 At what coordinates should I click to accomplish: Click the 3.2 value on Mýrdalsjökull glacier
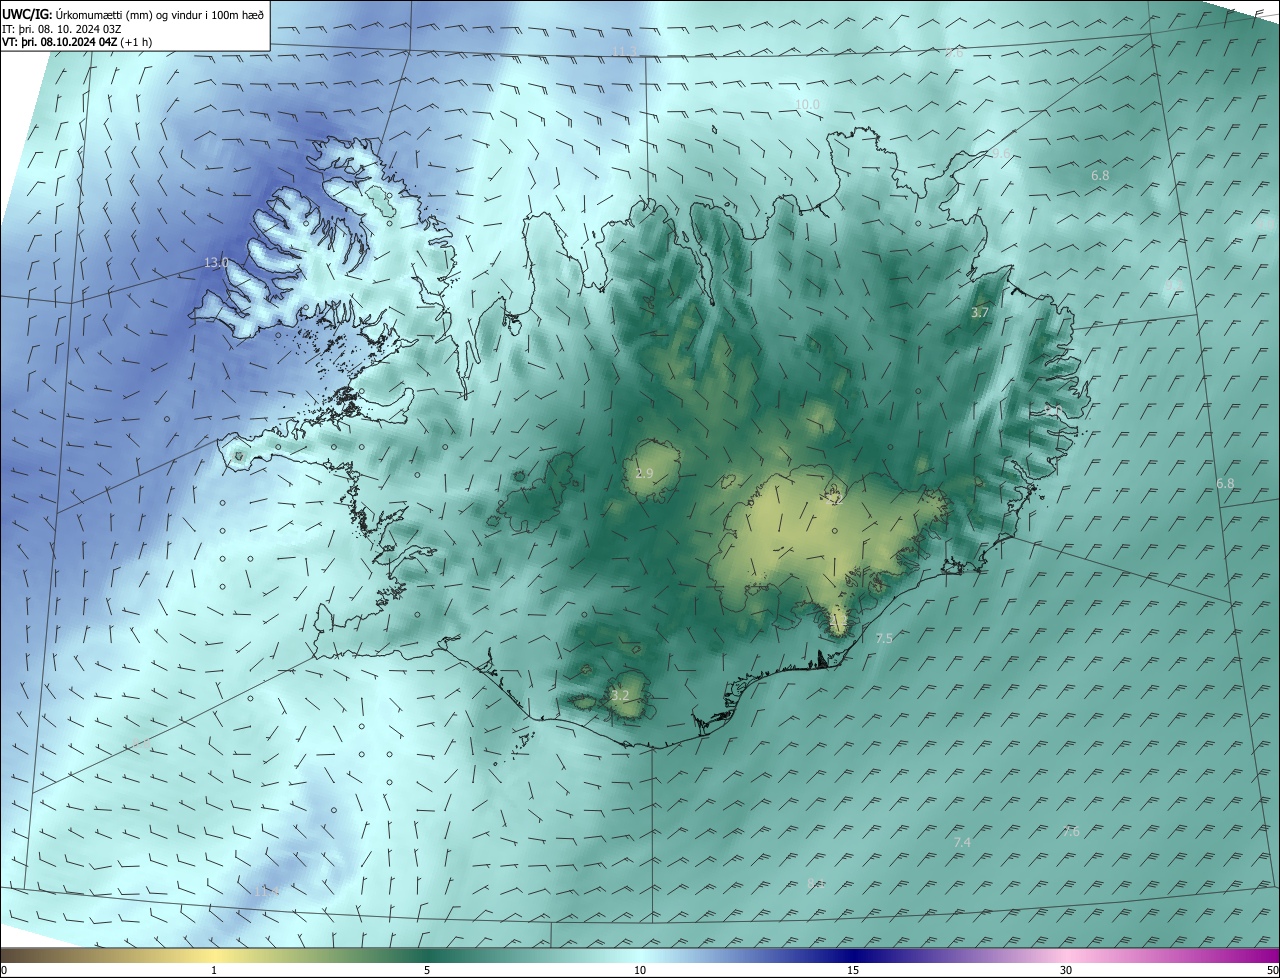point(620,696)
